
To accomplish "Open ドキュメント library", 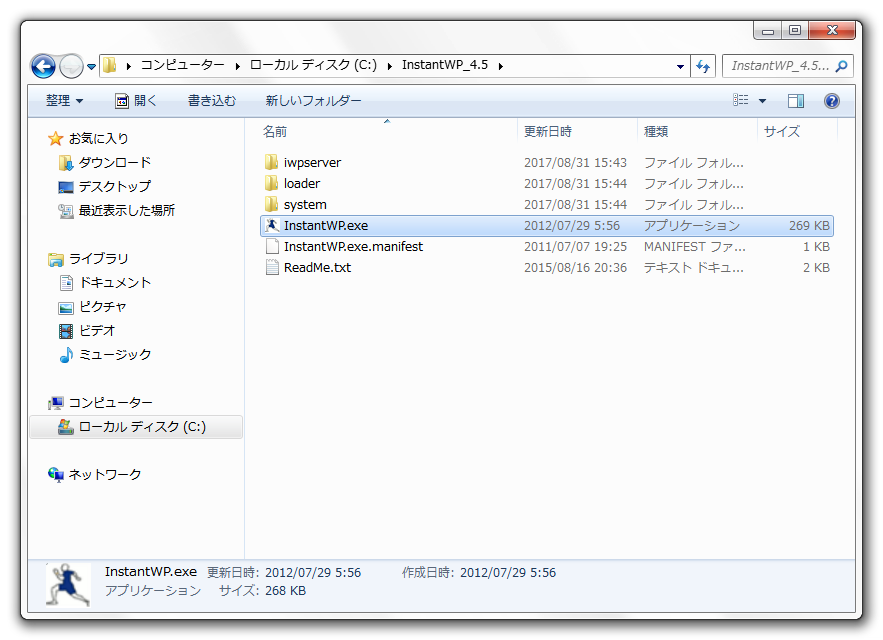I will point(115,283).
